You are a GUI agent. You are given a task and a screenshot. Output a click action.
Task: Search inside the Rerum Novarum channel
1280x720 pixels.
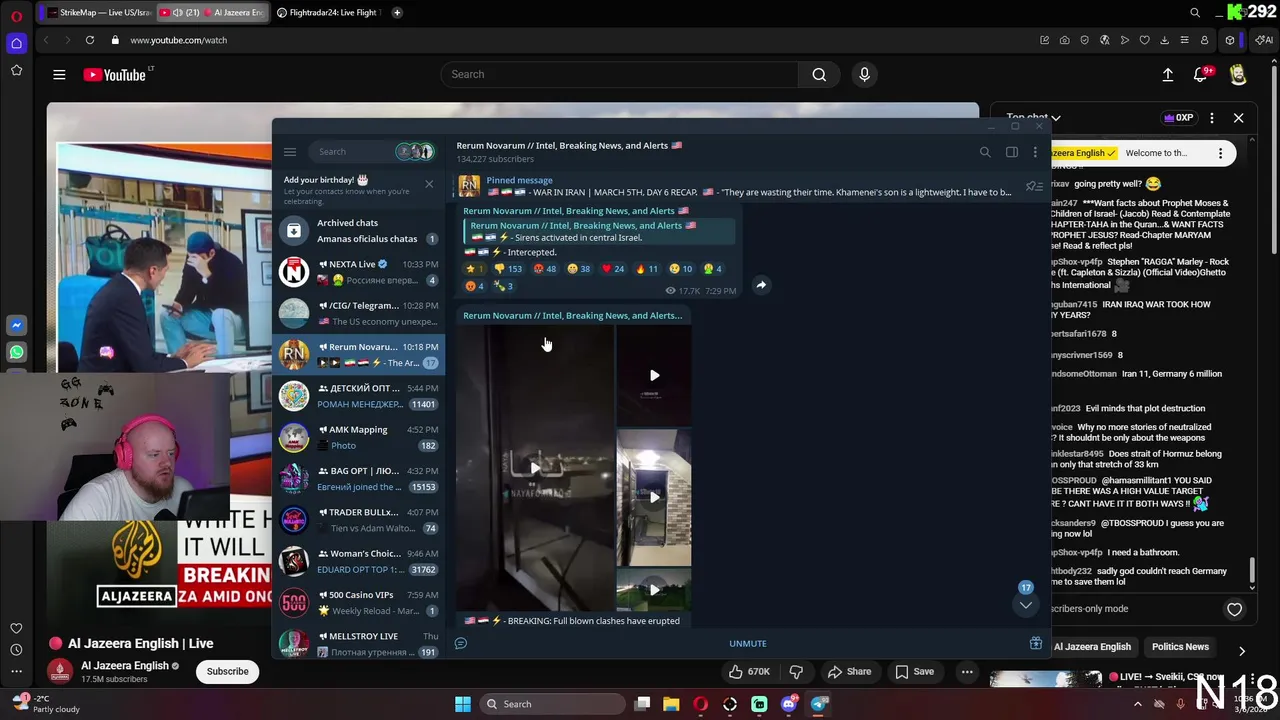click(985, 152)
